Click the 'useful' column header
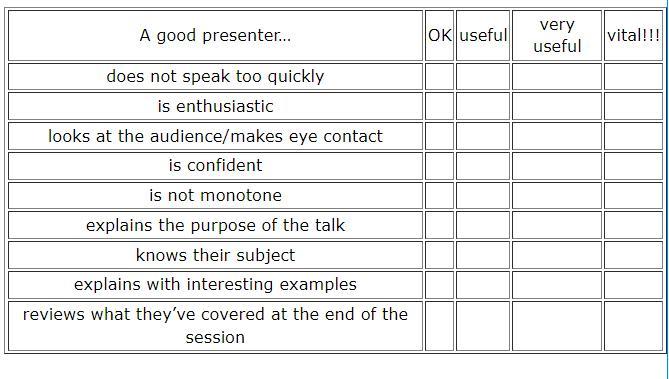The width and height of the screenshot is (669, 379). [483, 35]
